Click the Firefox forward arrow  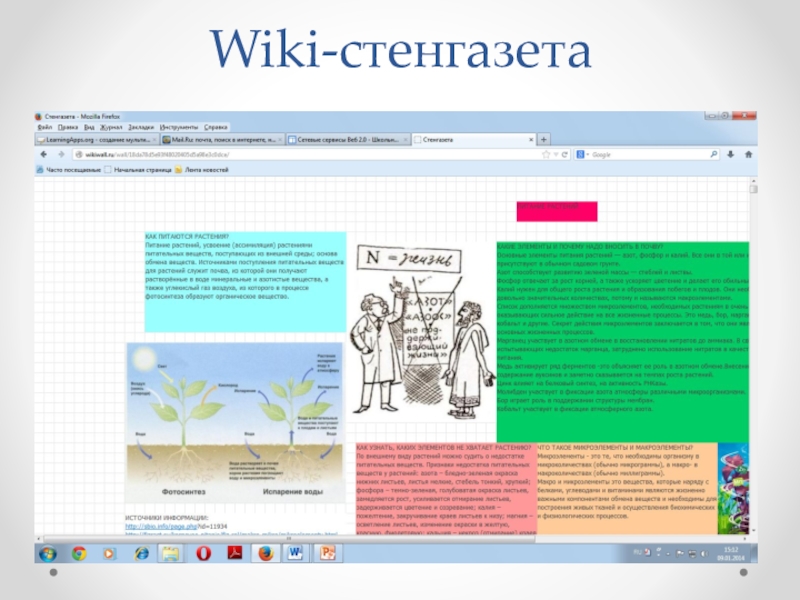[x=61, y=155]
